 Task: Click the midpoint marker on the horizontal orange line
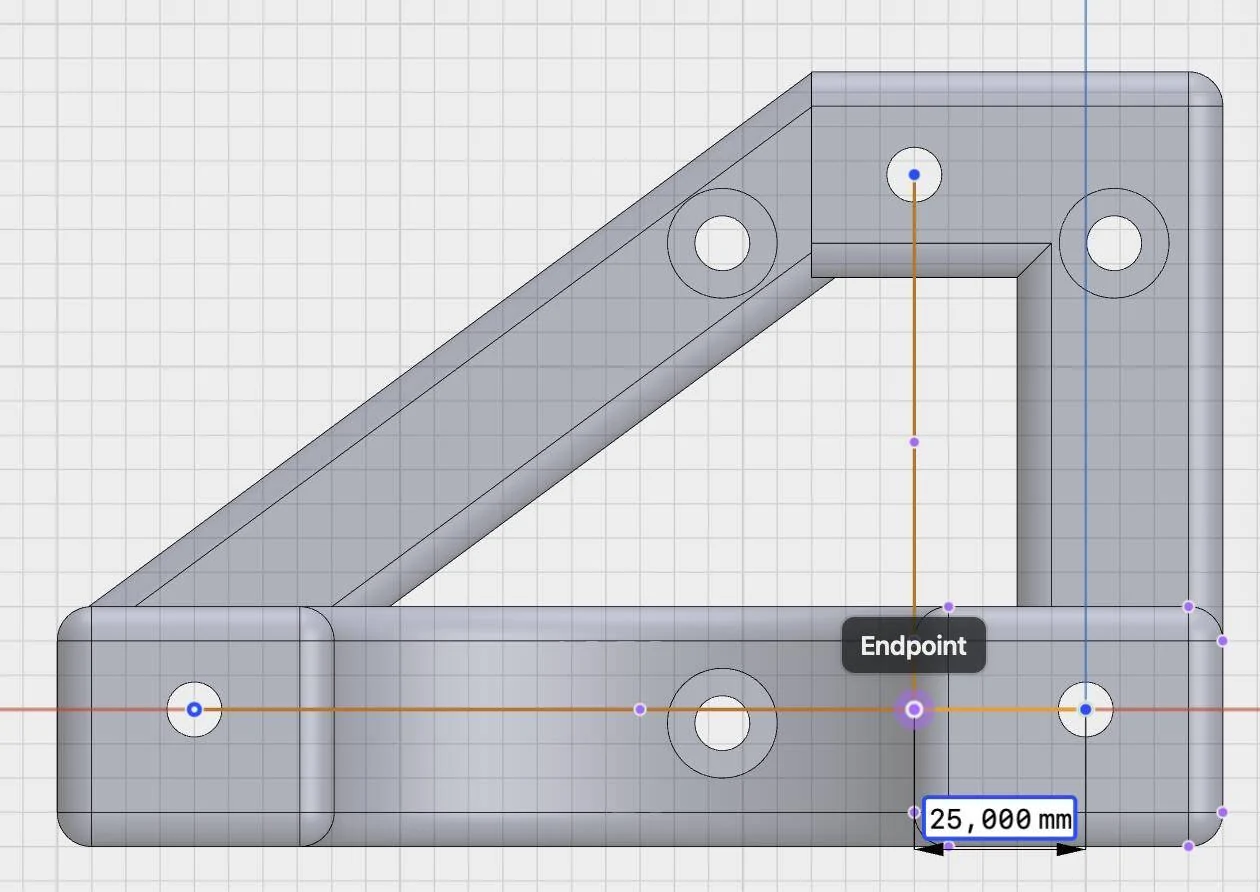coord(640,709)
